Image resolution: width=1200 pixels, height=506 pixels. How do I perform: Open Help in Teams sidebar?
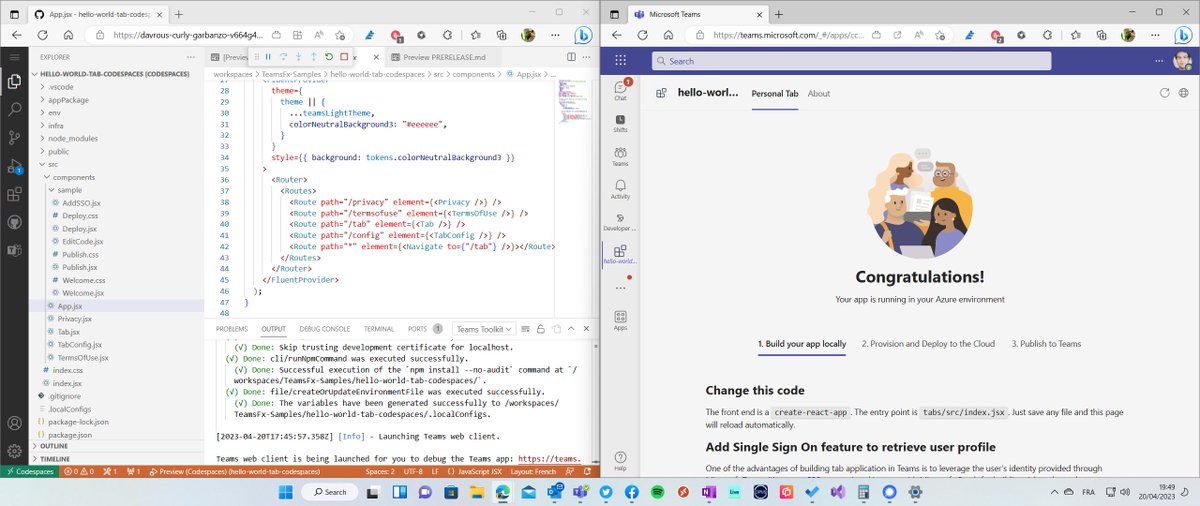pyautogui.click(x=621, y=461)
